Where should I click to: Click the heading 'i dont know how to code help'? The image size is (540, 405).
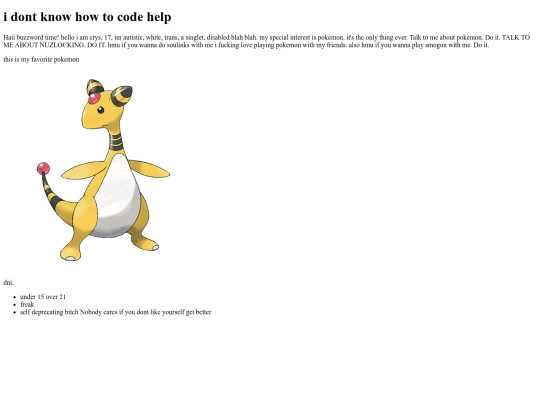click(x=87, y=17)
